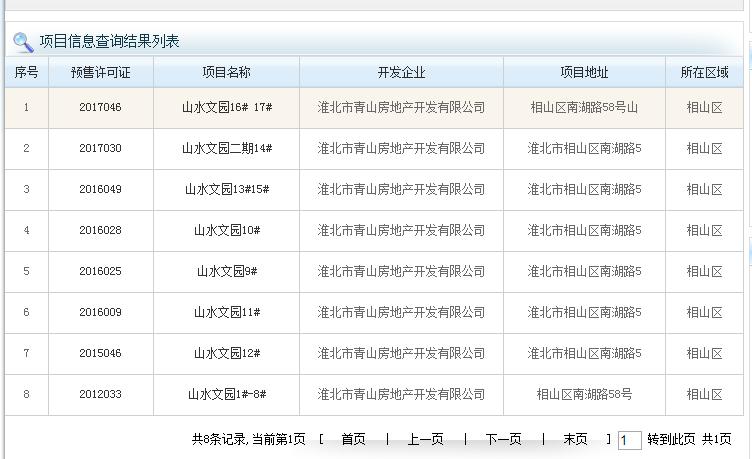Click developer name in the 2016028 row
Screen dimensions: 752x459
tap(401, 230)
